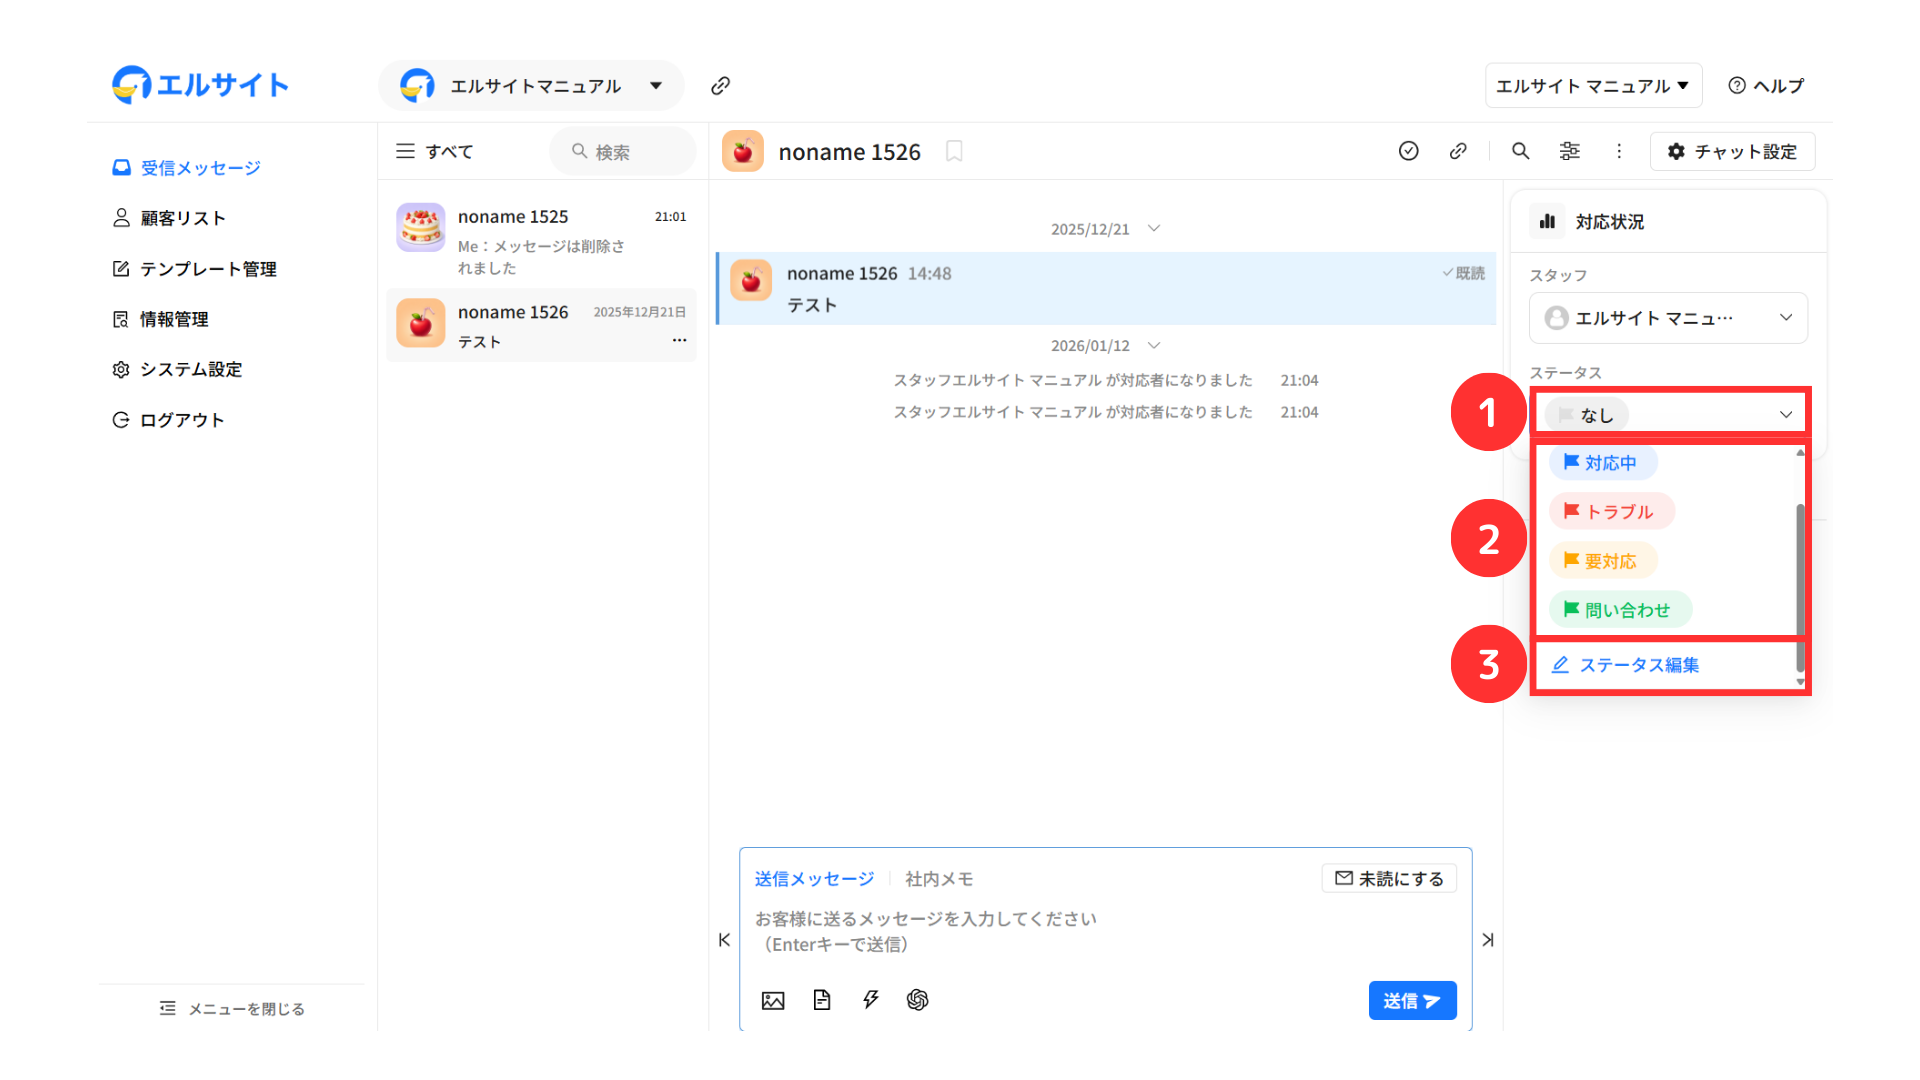Click the ChatGPT AI icon in message box
Image resolution: width=1920 pixels, height=1080 pixels.
click(x=917, y=1000)
